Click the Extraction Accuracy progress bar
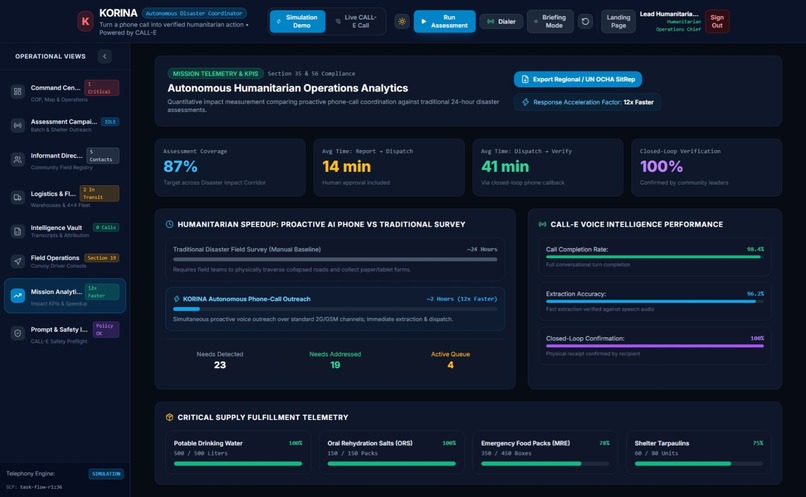The image size is (806, 497). click(654, 302)
